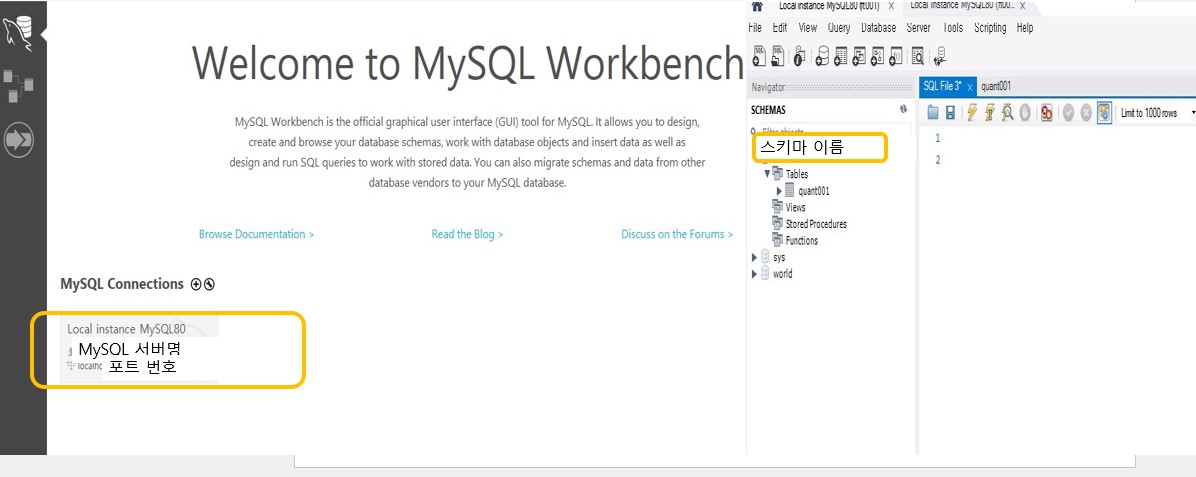This screenshot has width=1196, height=477.
Task: Reconnect to DBMS toolbar icon
Action: tap(940, 55)
